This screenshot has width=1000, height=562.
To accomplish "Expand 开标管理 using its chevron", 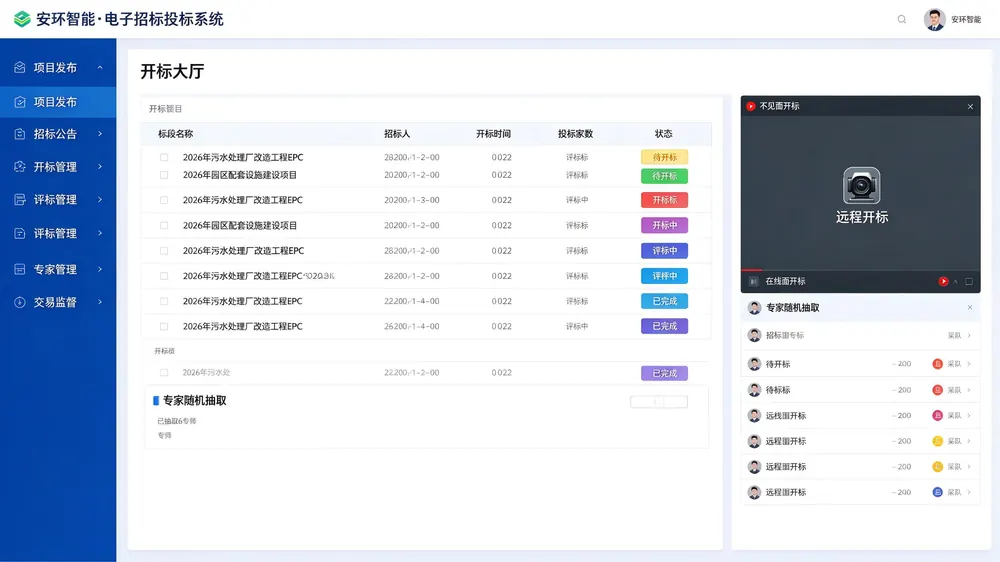I will tap(100, 166).
